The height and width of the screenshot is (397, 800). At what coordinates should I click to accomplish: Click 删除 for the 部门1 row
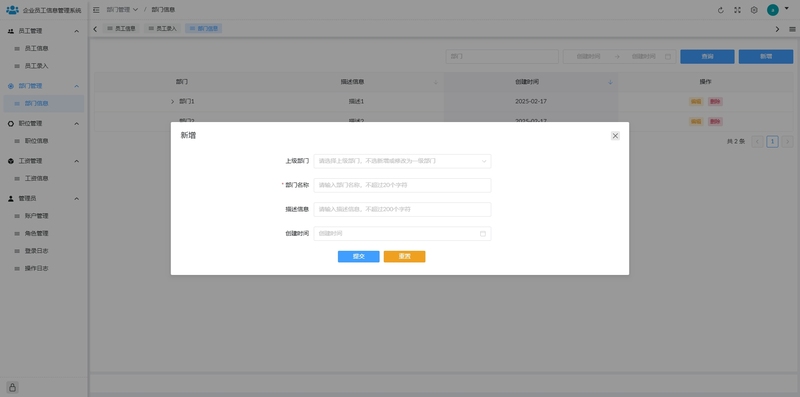click(715, 102)
